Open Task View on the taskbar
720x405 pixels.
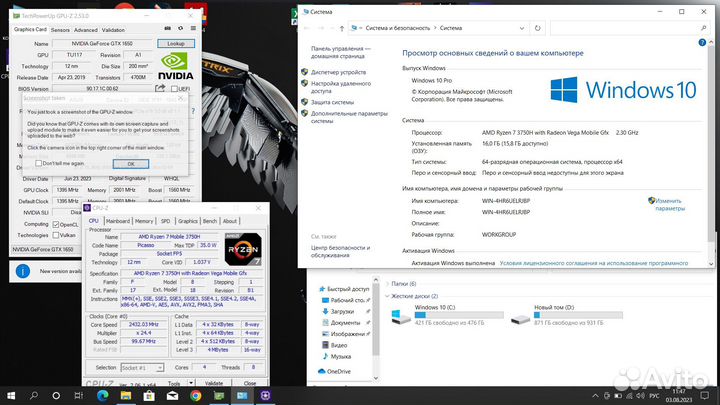click(x=79, y=395)
